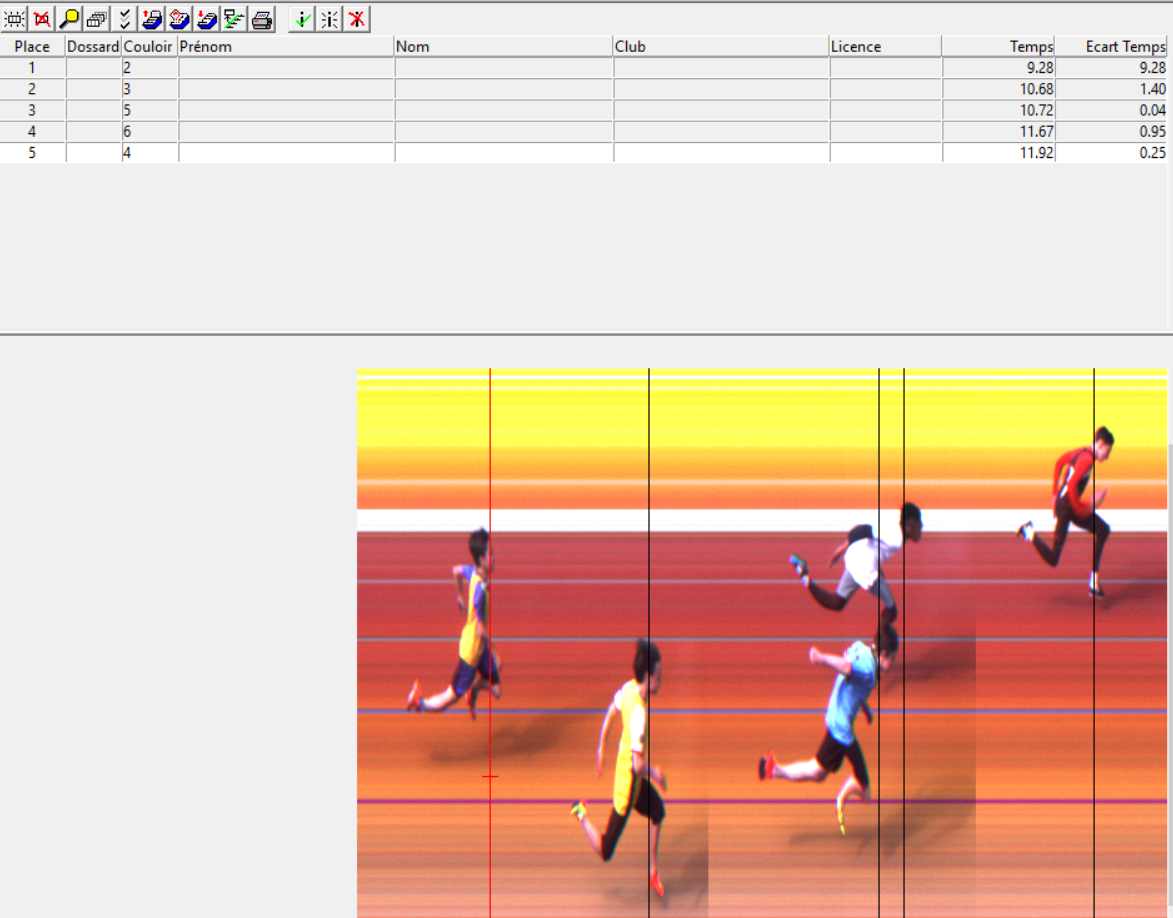1173x918 pixels.
Task: Click the Ecart Temps value 0.04
Action: 1112,110
